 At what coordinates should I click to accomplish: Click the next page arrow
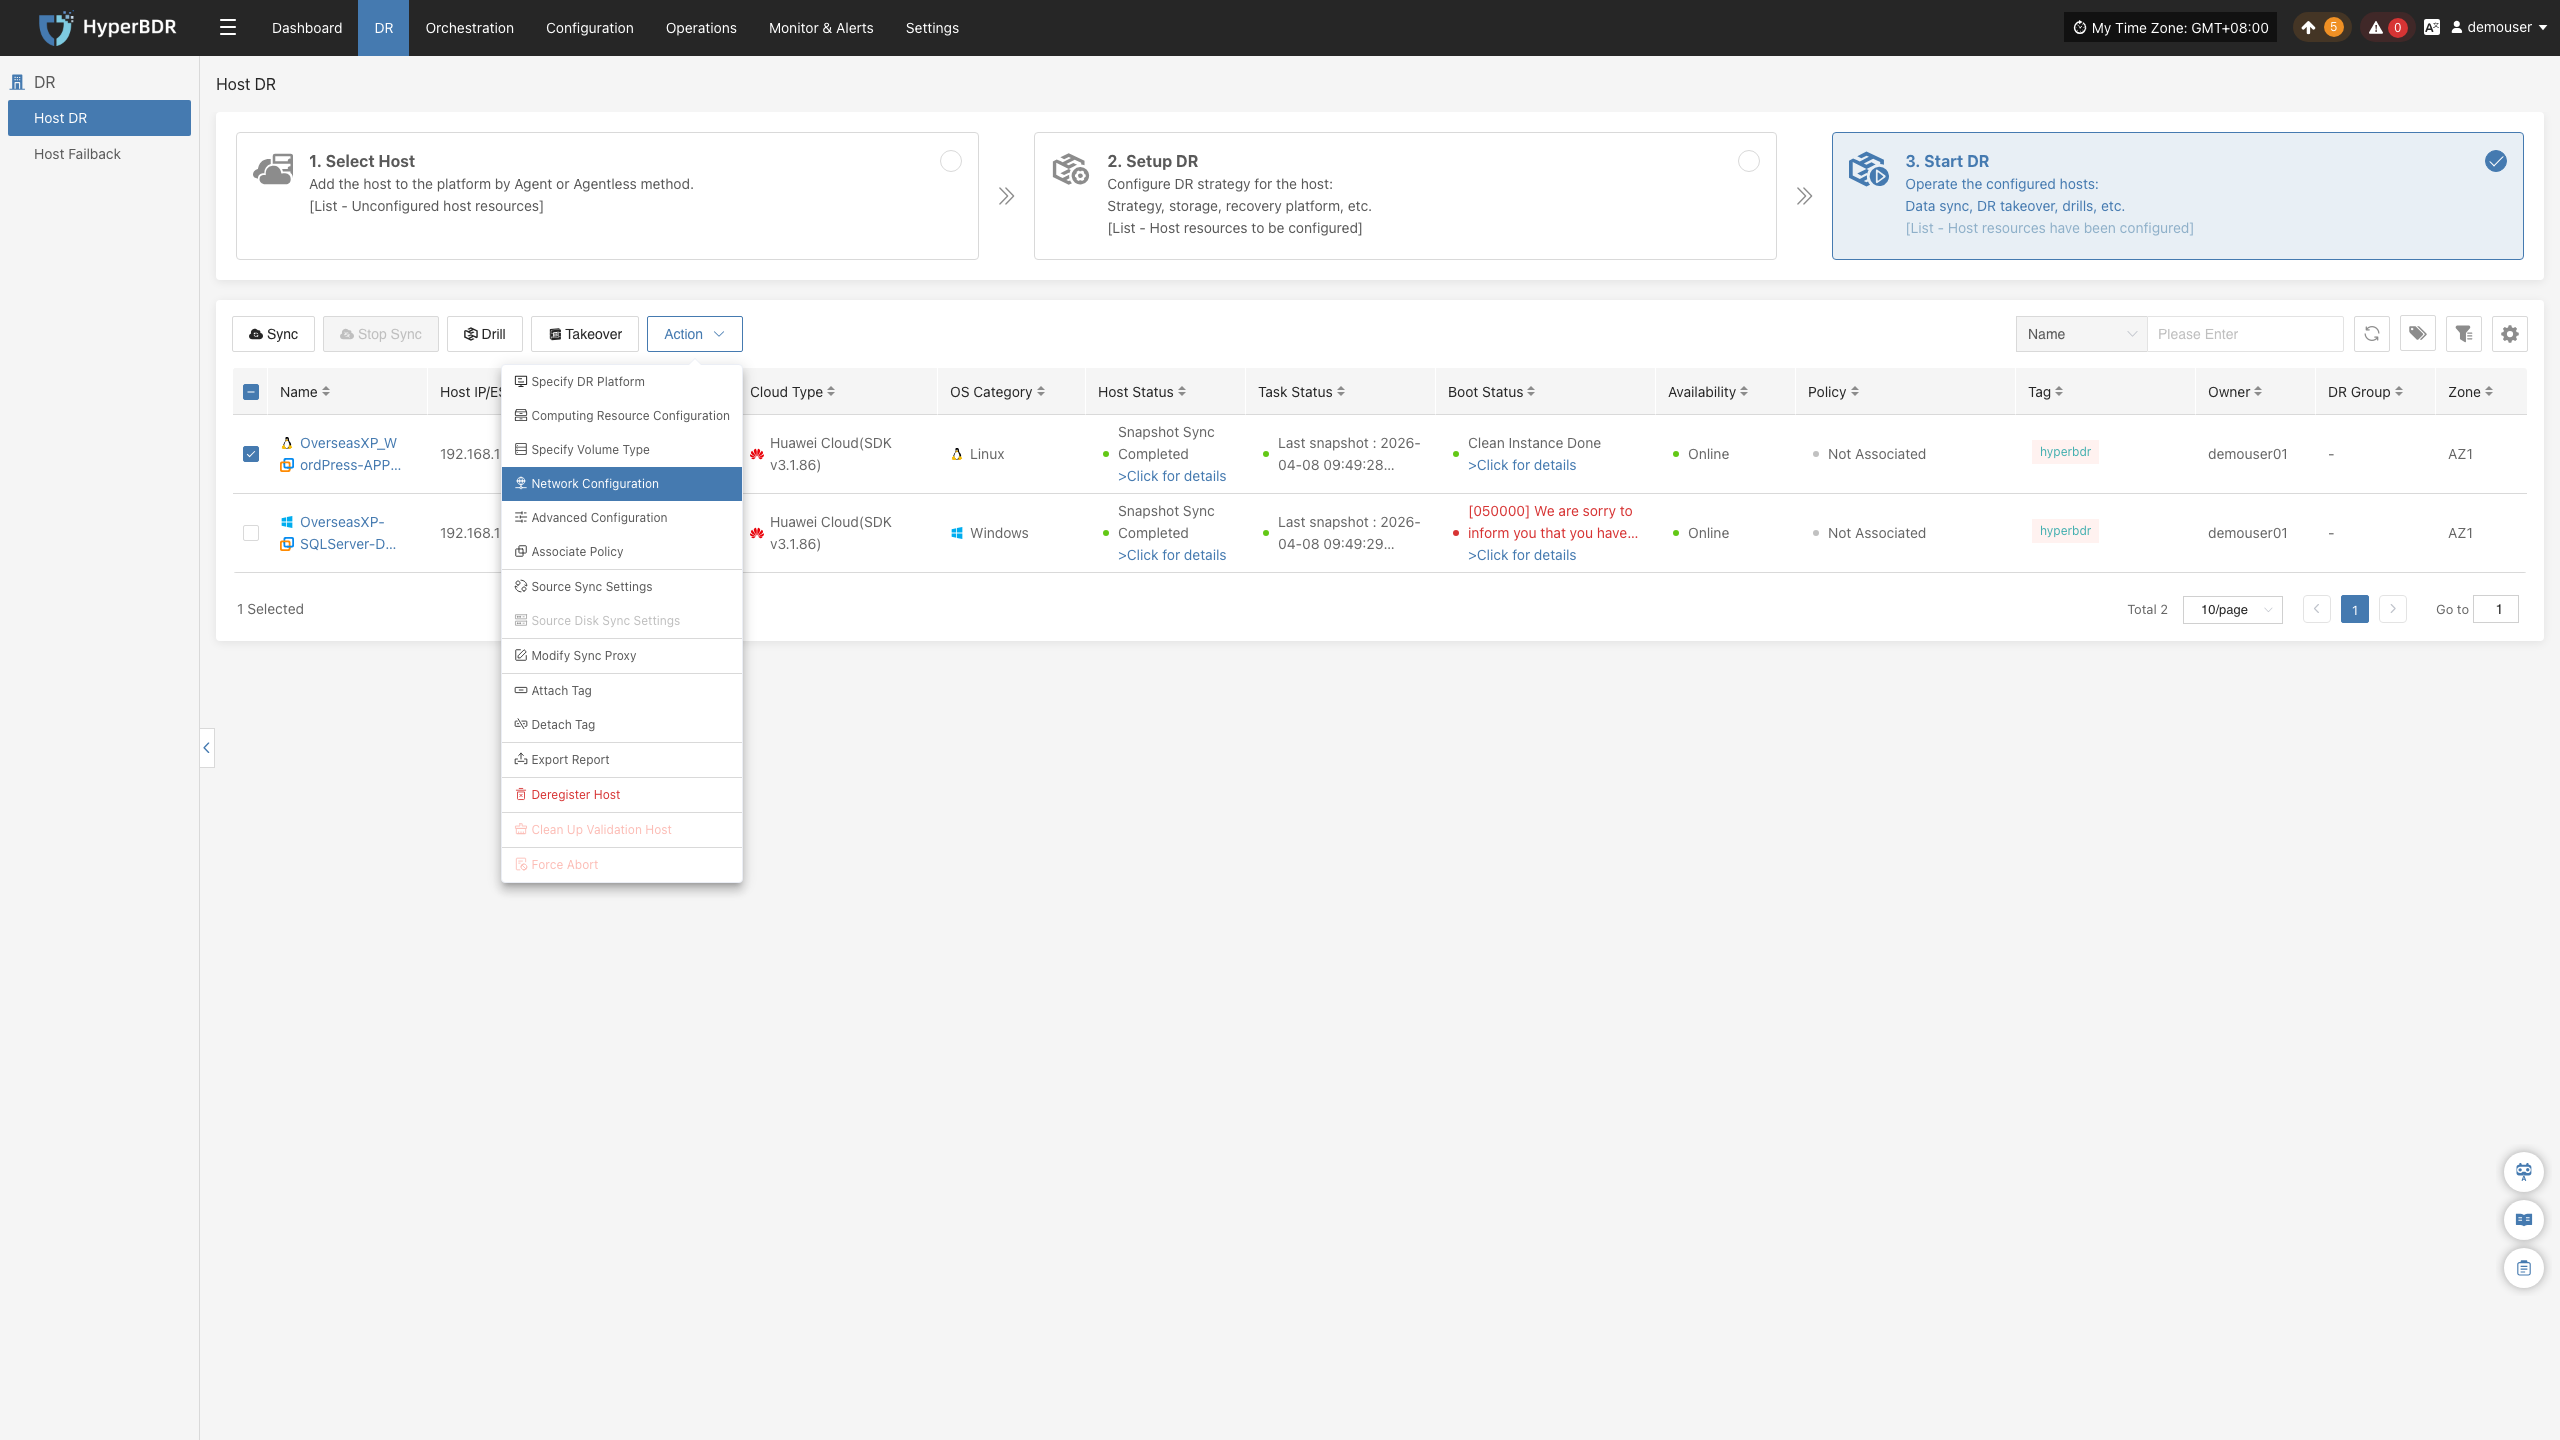[x=2393, y=609]
